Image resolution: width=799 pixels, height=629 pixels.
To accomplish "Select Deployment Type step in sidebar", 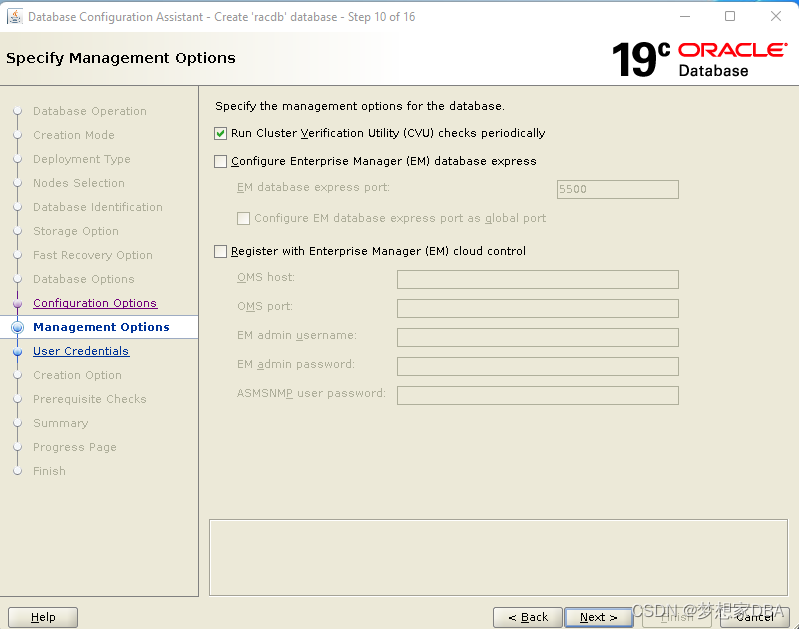I will [82, 159].
